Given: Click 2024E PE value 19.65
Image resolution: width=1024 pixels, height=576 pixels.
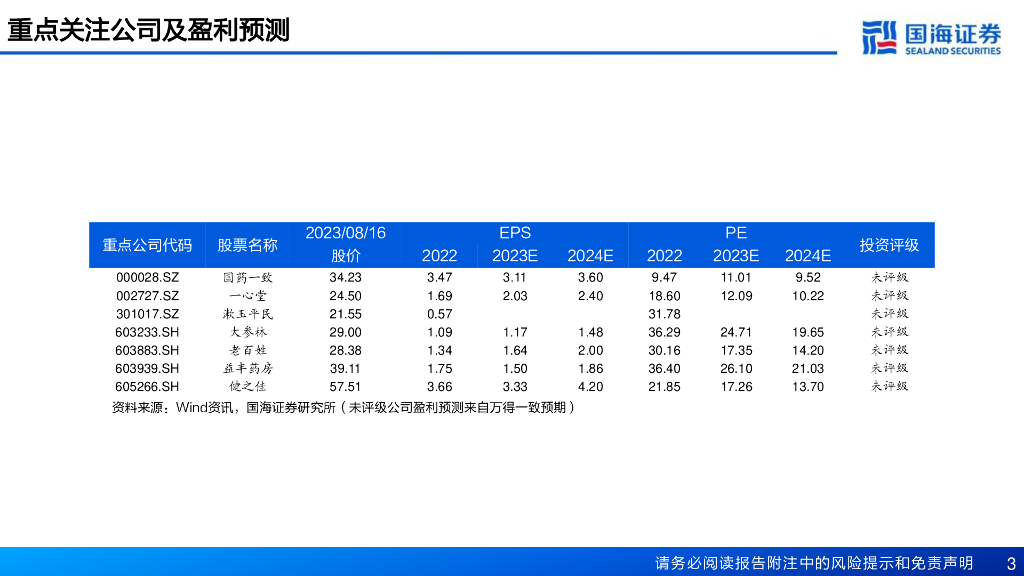Looking at the screenshot, I should coord(808,332).
